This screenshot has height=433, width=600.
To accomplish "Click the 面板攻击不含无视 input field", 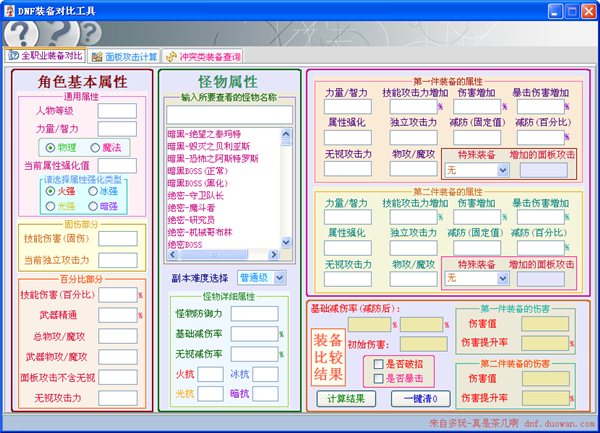I will point(118,378).
